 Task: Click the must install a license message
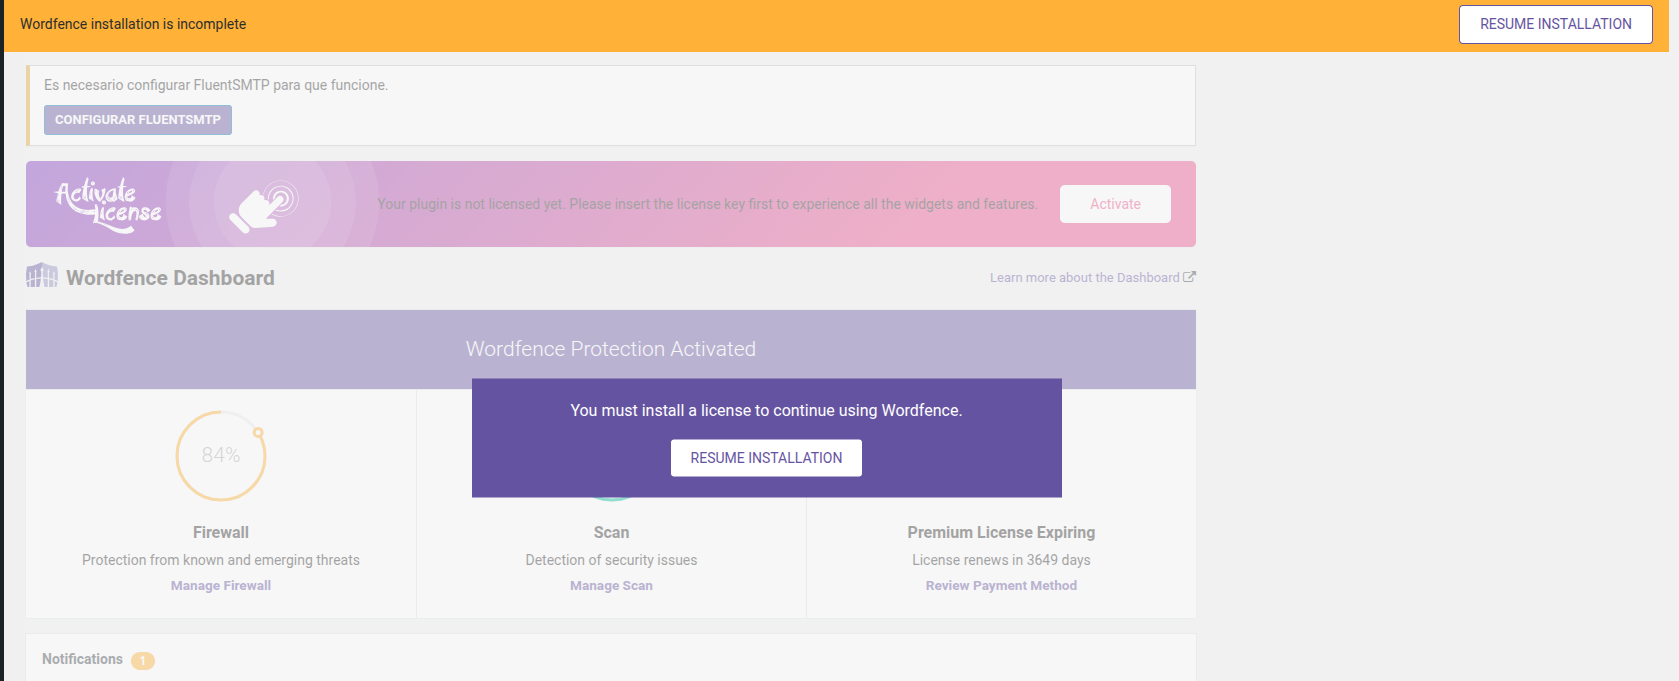tap(766, 411)
